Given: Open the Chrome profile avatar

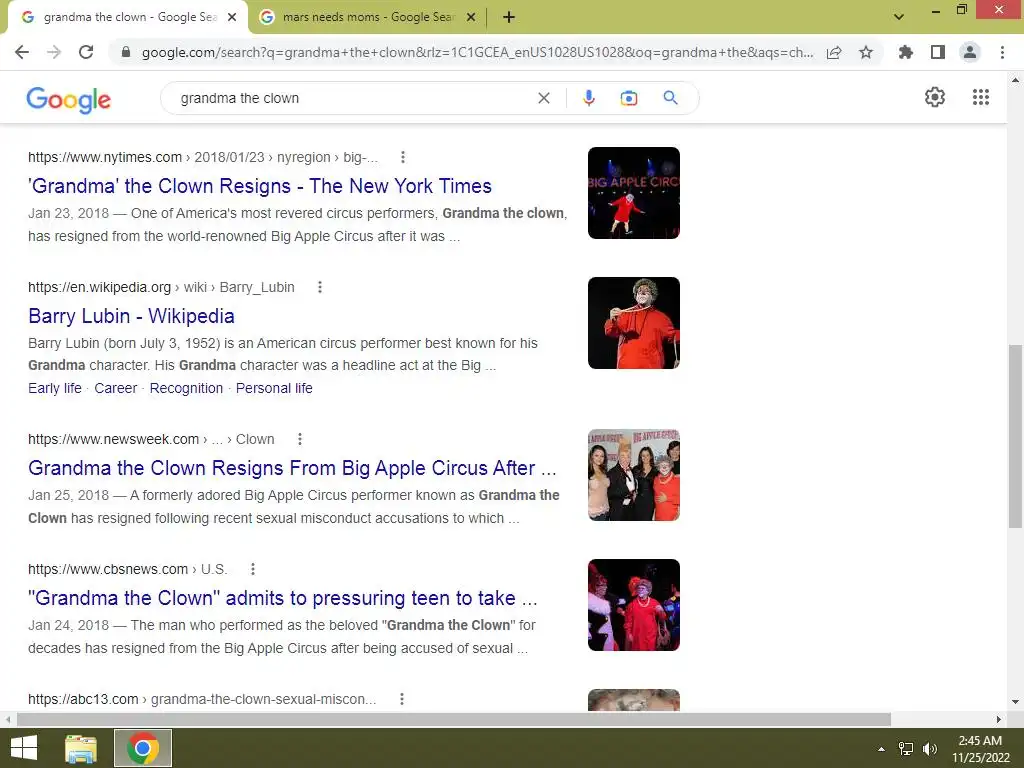Looking at the screenshot, I should click(x=970, y=52).
